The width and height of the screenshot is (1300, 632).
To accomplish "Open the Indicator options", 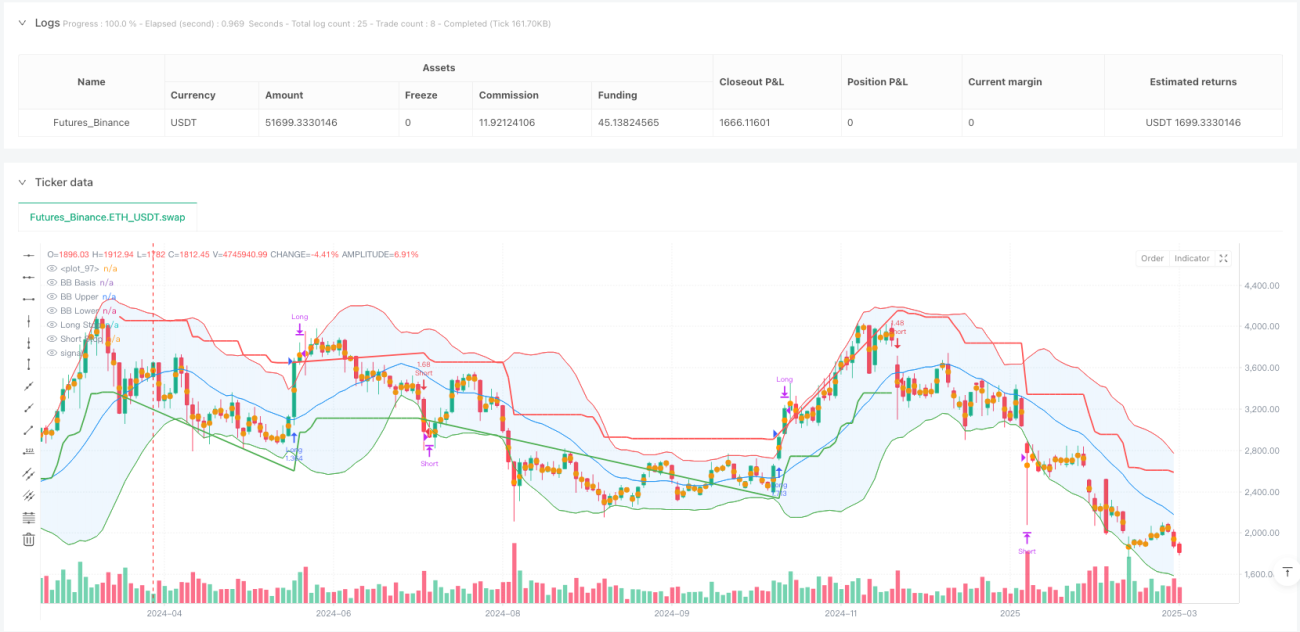I will (1191, 258).
